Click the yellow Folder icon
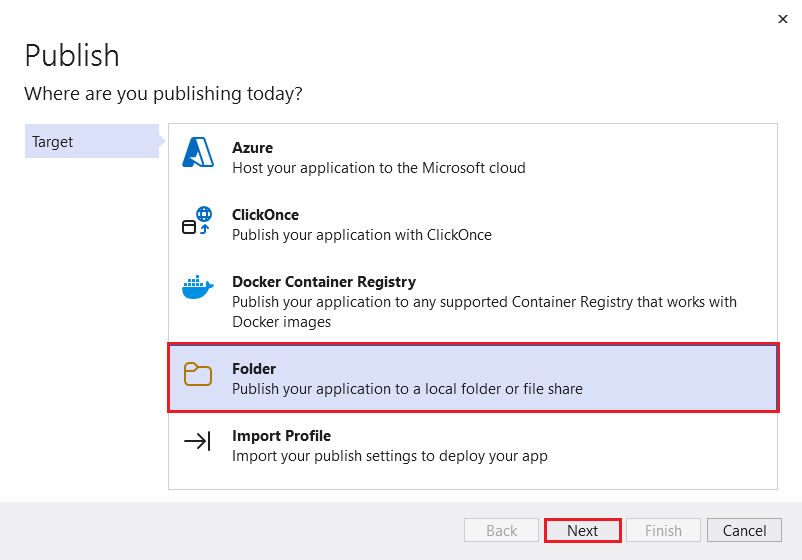 click(x=198, y=374)
